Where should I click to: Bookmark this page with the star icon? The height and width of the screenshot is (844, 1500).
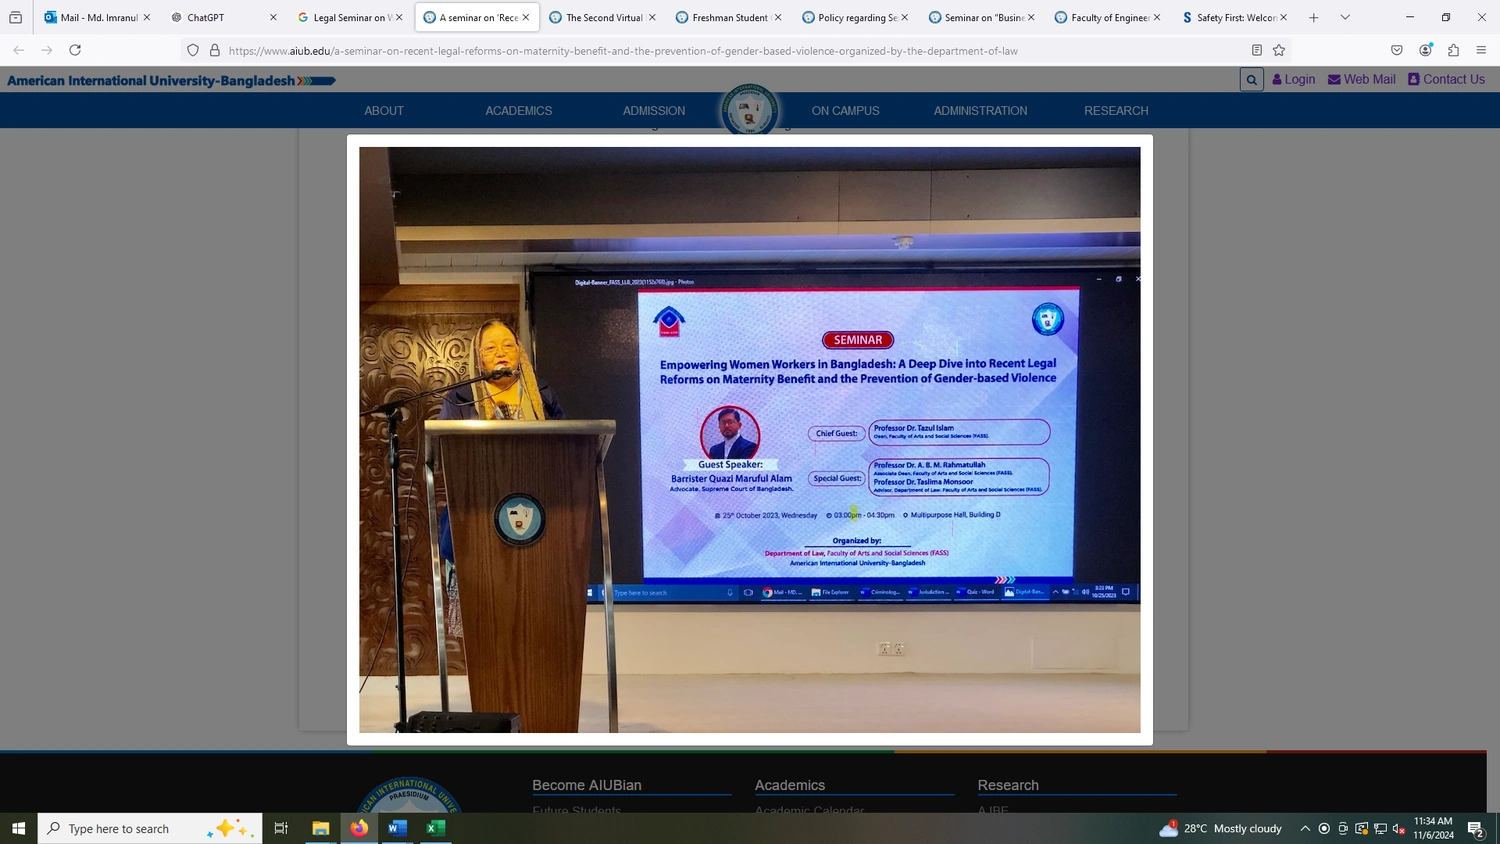coord(1279,50)
